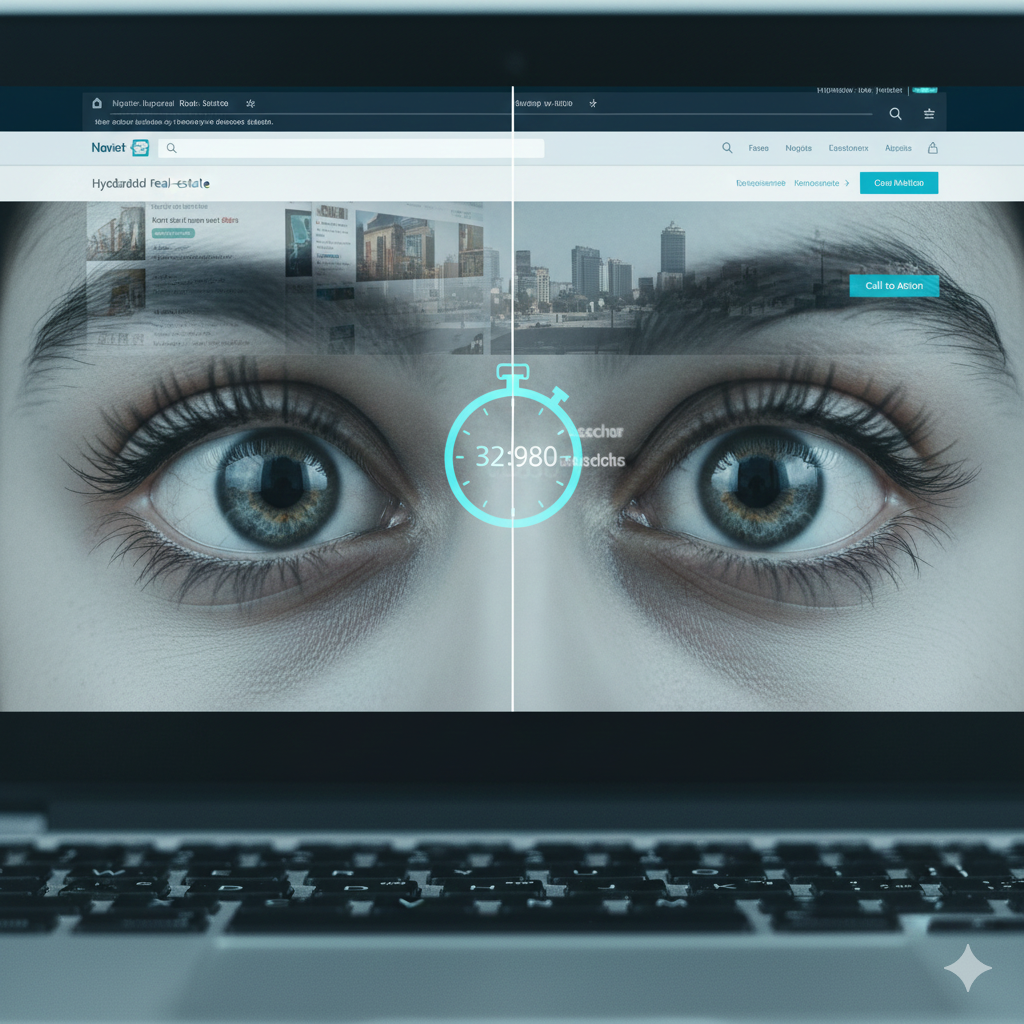Image resolution: width=1024 pixels, height=1024 pixels.
Task: Click the small green button under listing title
Action: click(x=173, y=233)
